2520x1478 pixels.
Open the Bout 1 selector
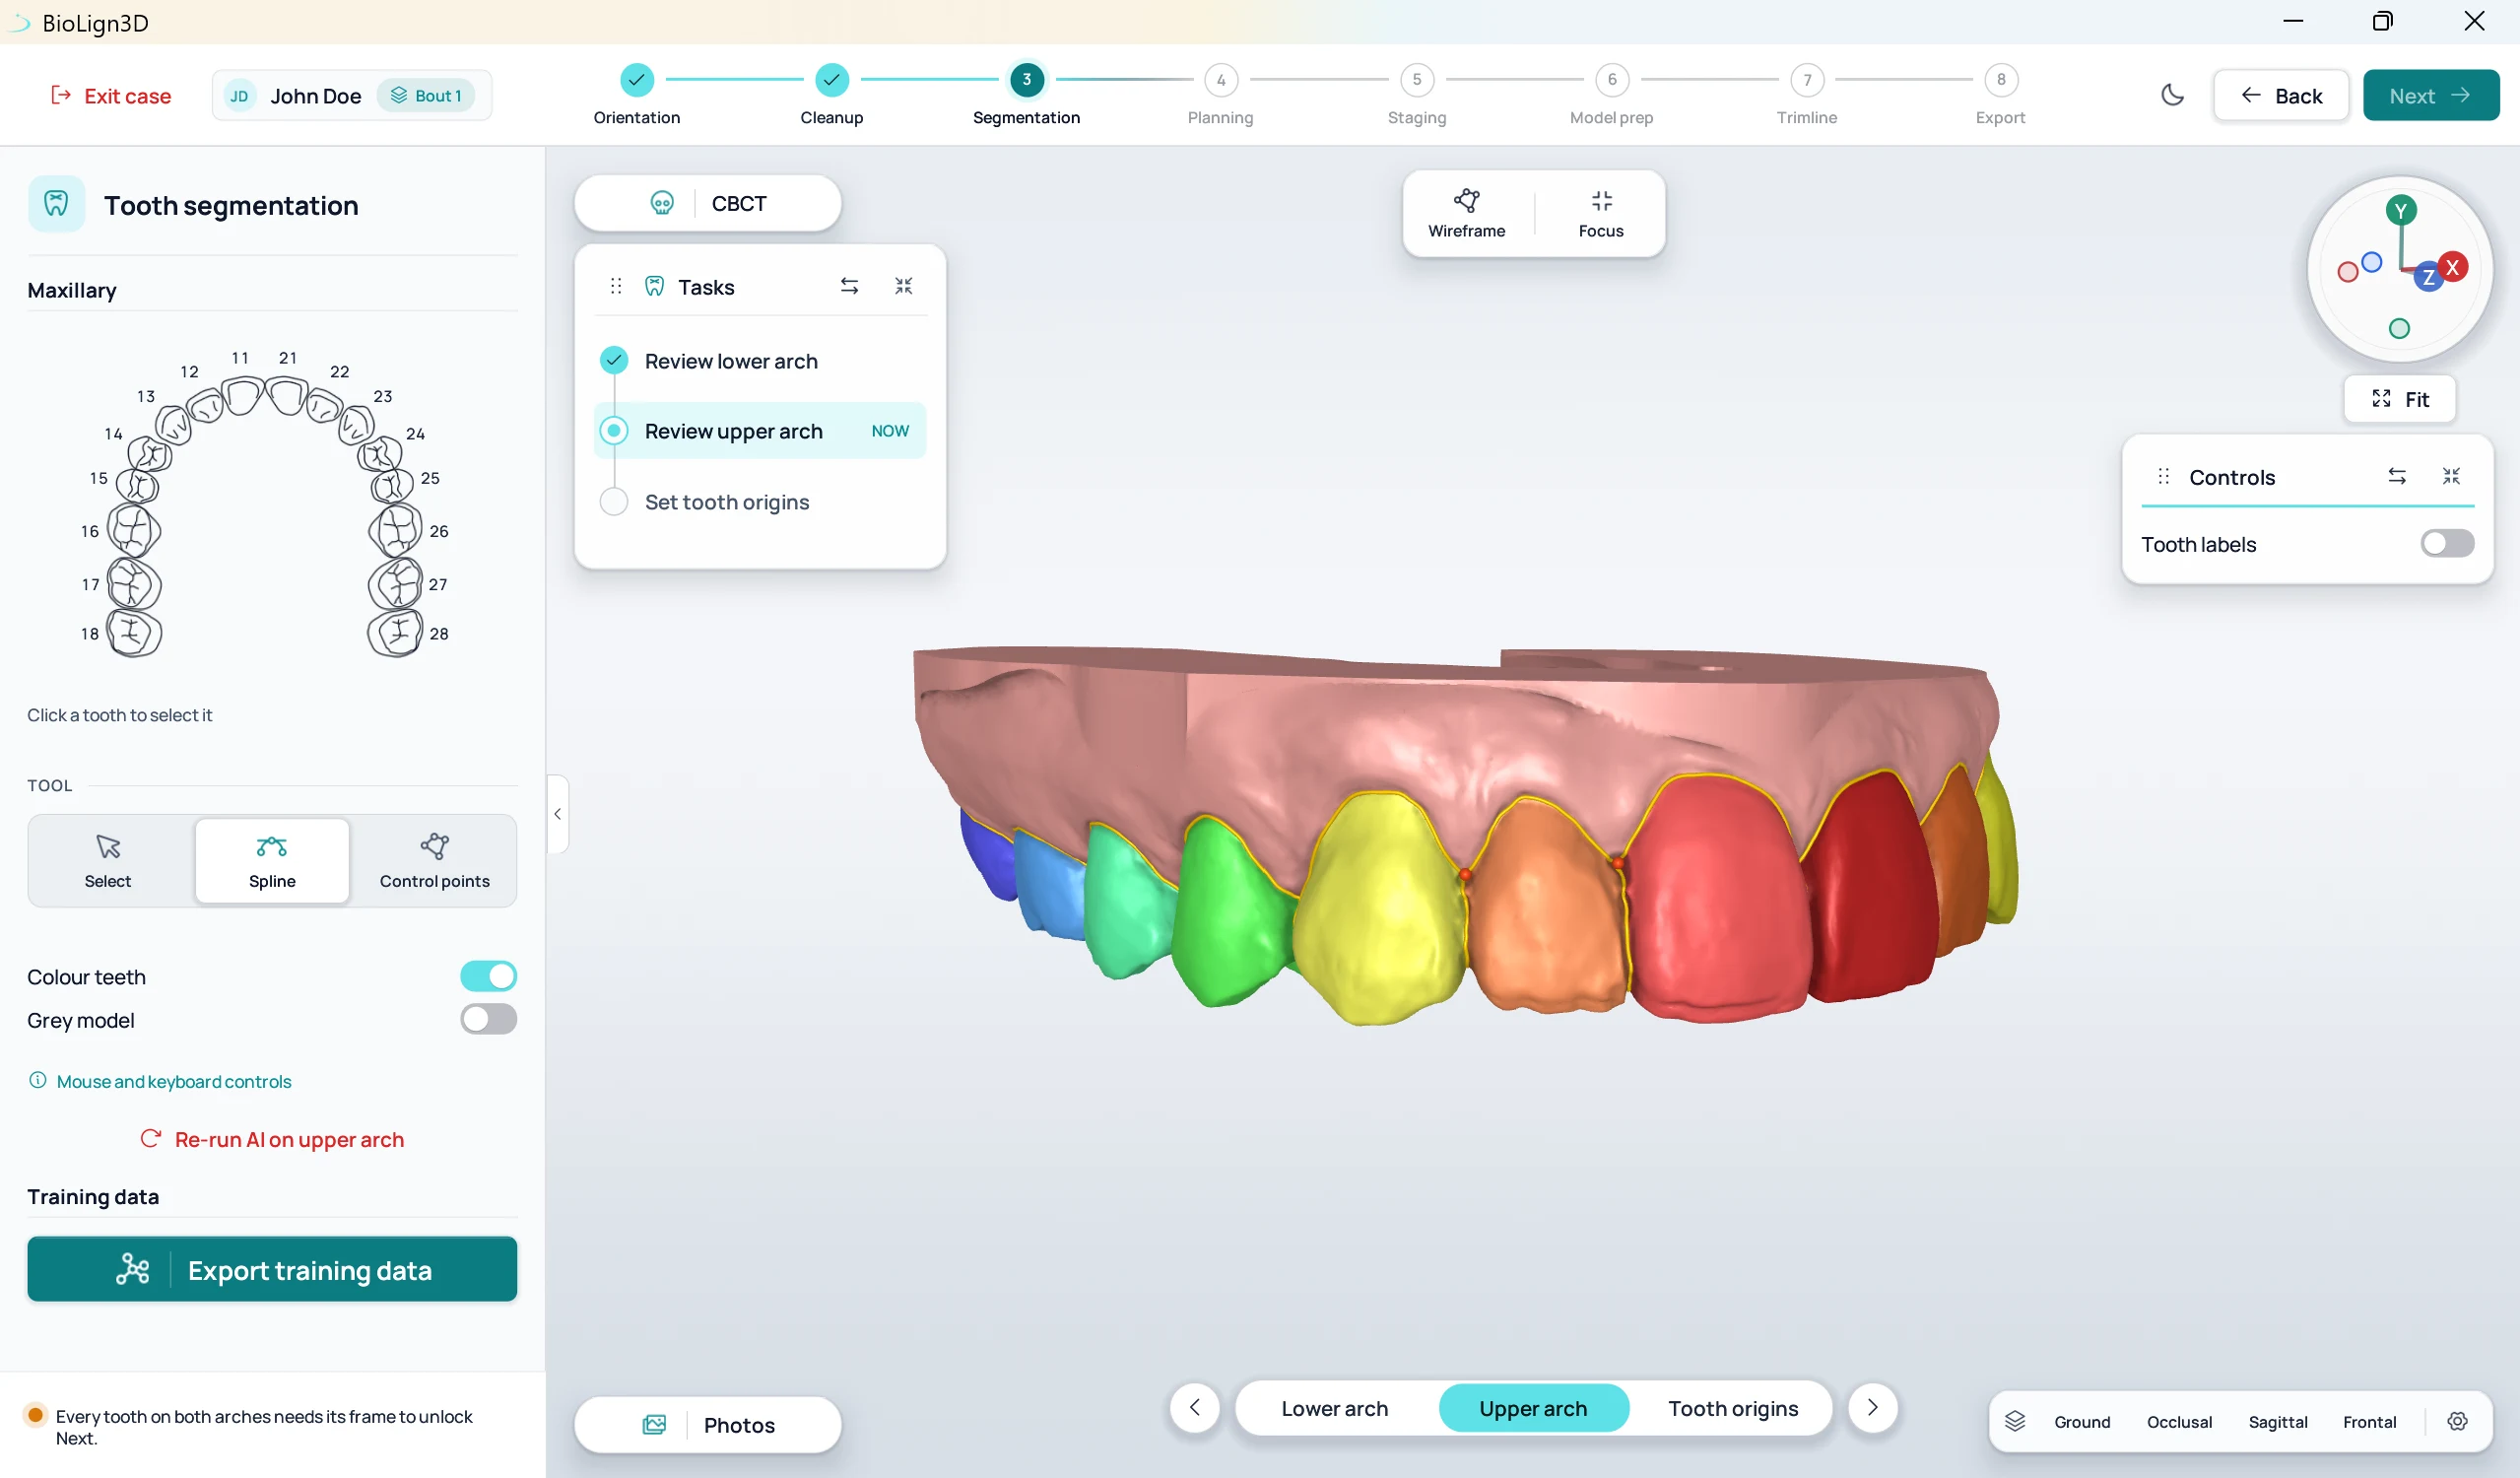click(426, 95)
